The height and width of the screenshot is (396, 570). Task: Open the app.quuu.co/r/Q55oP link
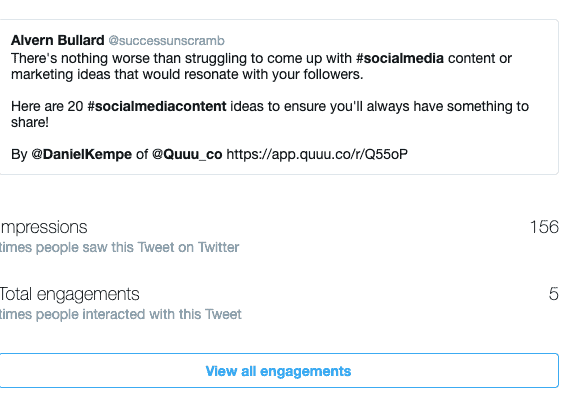click(x=317, y=154)
